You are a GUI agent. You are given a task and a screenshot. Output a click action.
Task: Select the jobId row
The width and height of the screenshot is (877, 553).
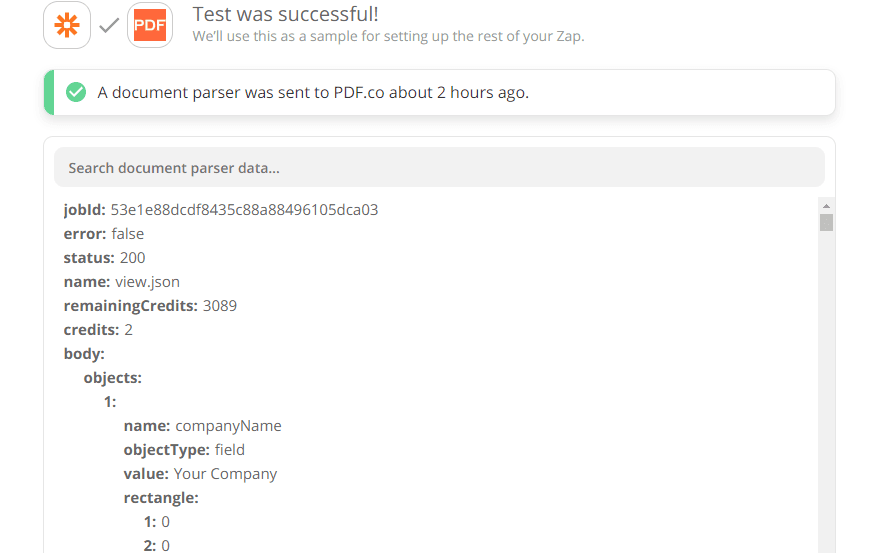[x=221, y=210]
